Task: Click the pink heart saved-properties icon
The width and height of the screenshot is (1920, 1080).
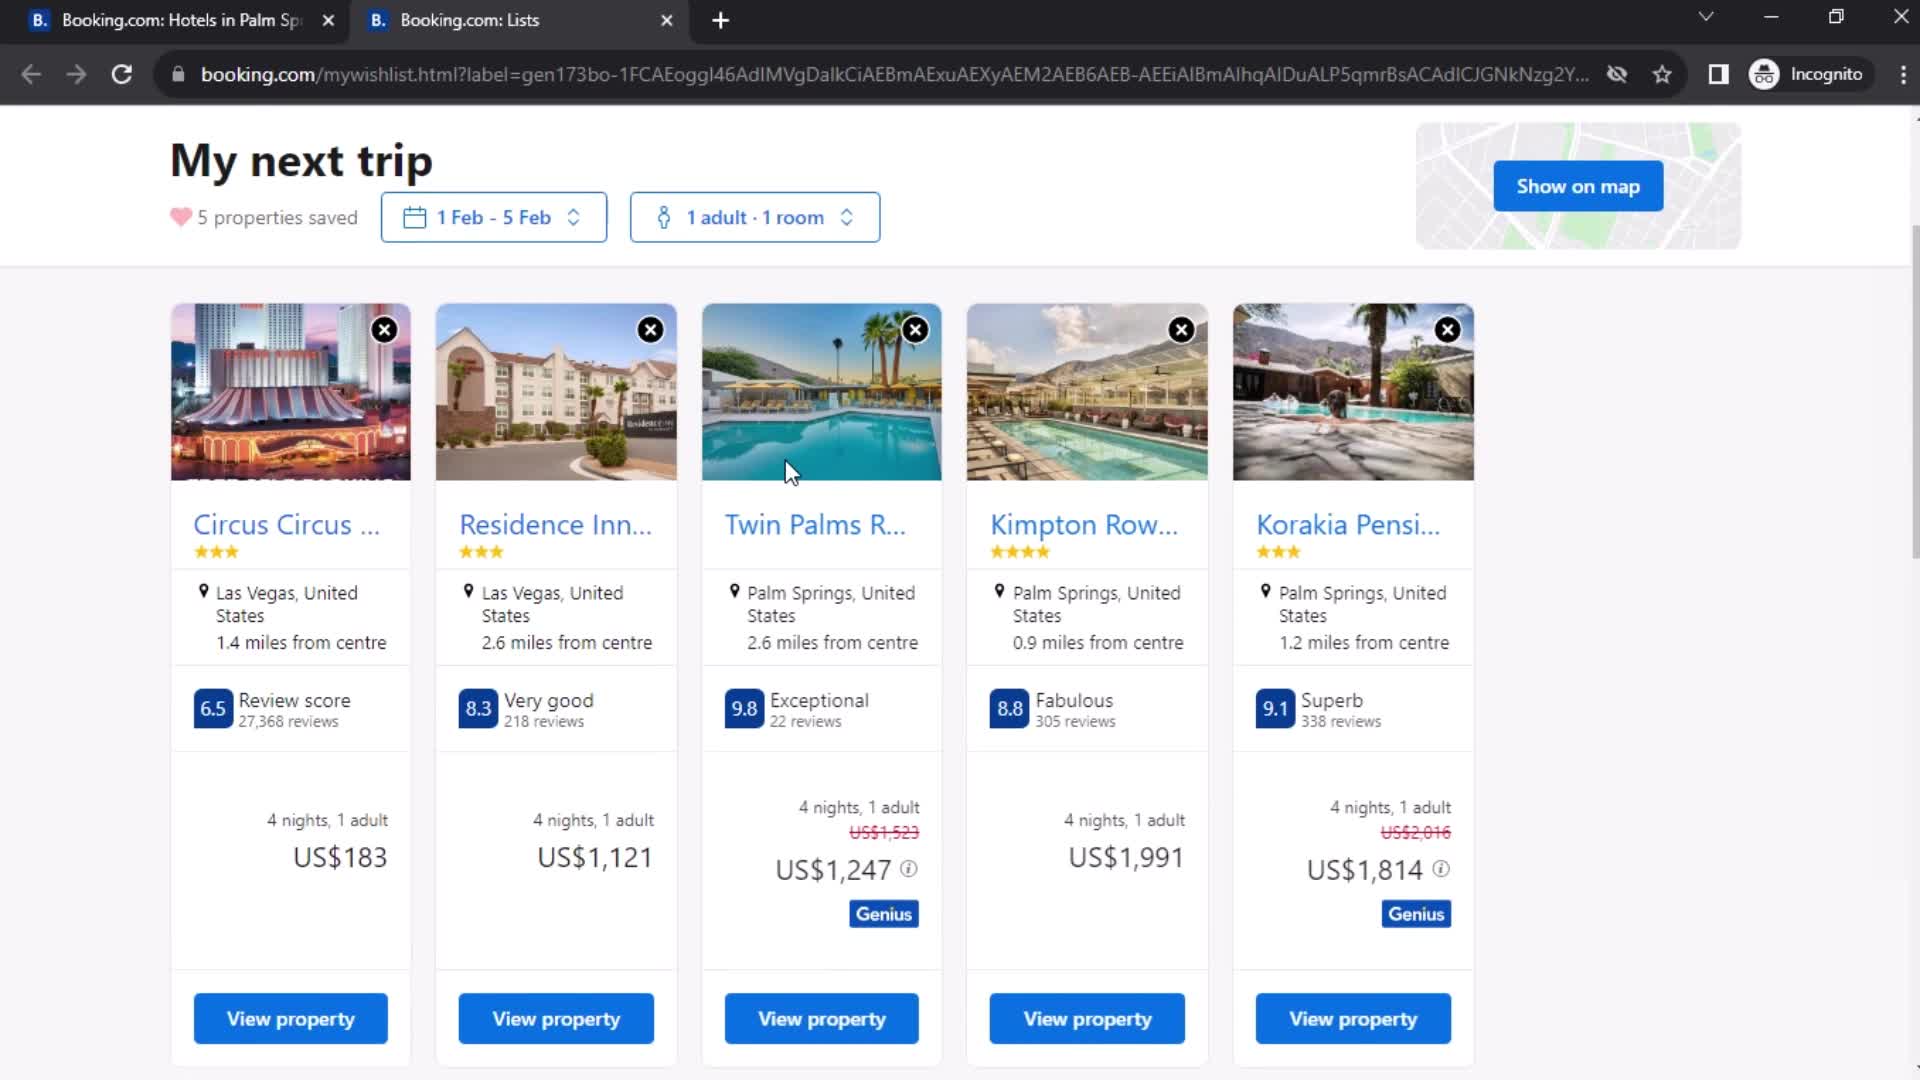Action: pyautogui.click(x=180, y=217)
